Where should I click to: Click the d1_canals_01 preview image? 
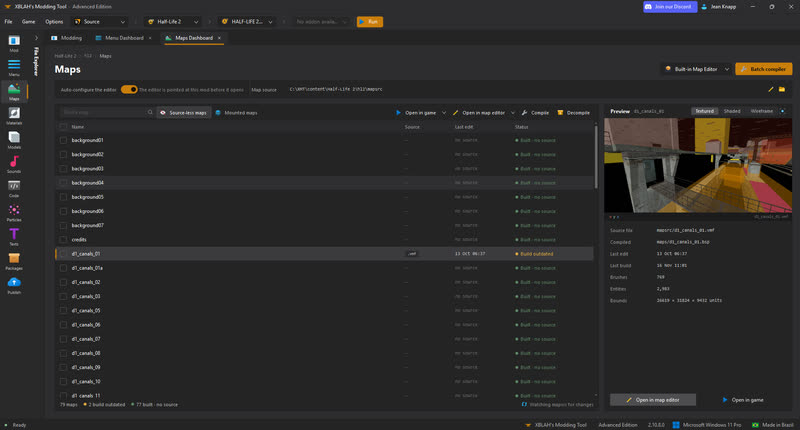(698, 165)
